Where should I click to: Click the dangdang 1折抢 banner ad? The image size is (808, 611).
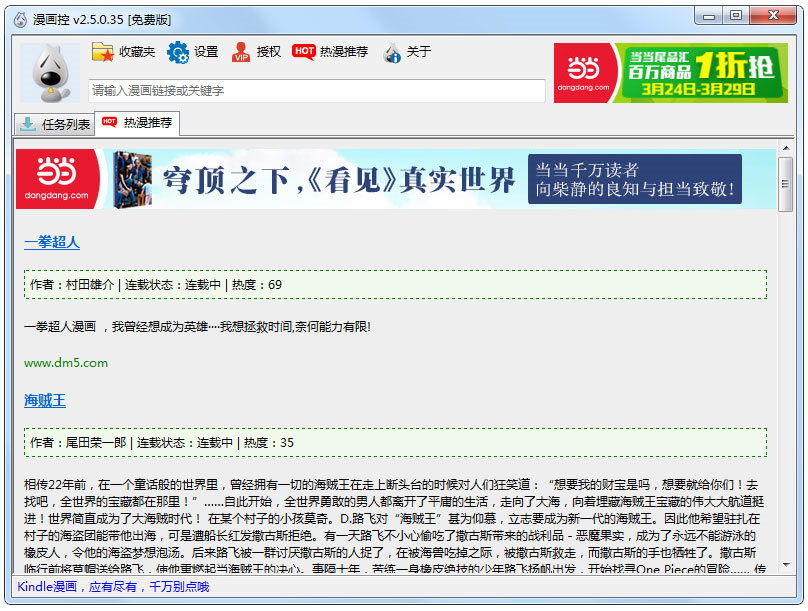[x=671, y=73]
